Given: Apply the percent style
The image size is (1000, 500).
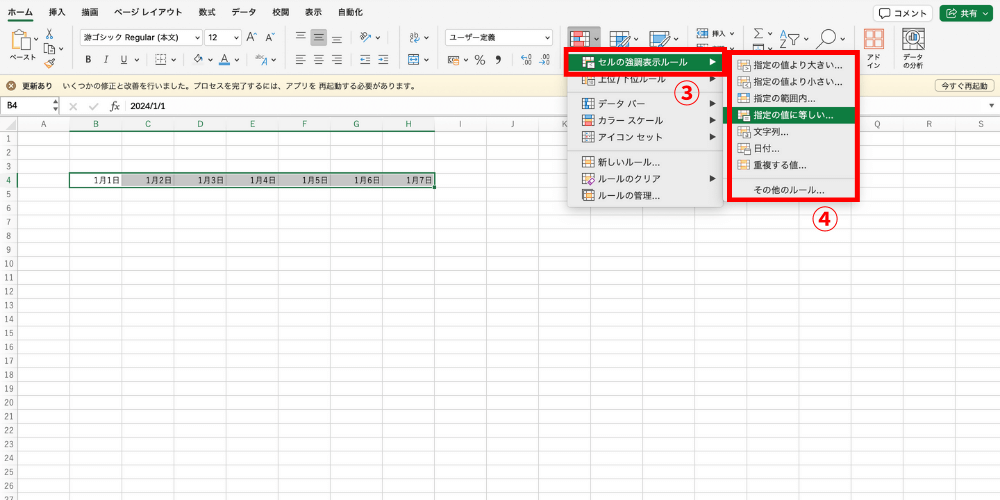Looking at the screenshot, I should click(x=480, y=60).
